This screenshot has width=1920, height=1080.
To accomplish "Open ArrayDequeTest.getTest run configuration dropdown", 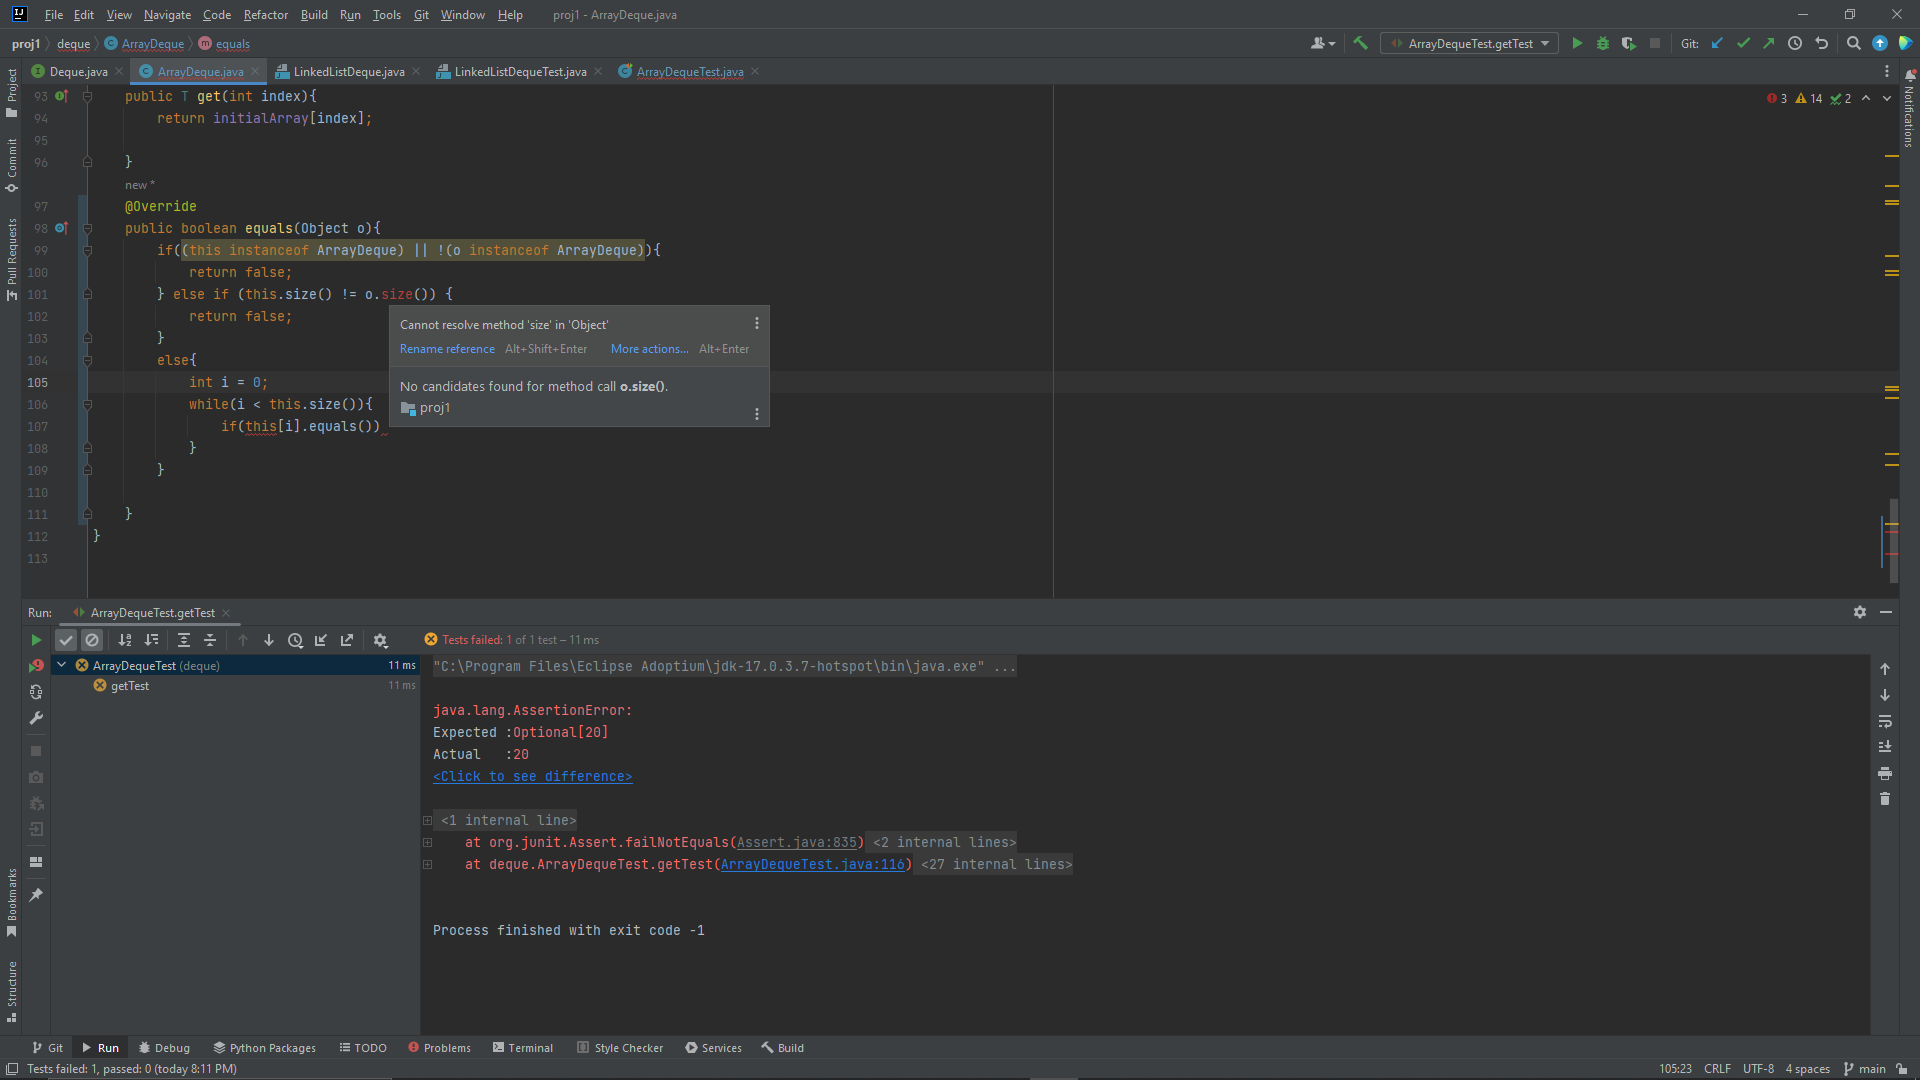I will 1469,43.
